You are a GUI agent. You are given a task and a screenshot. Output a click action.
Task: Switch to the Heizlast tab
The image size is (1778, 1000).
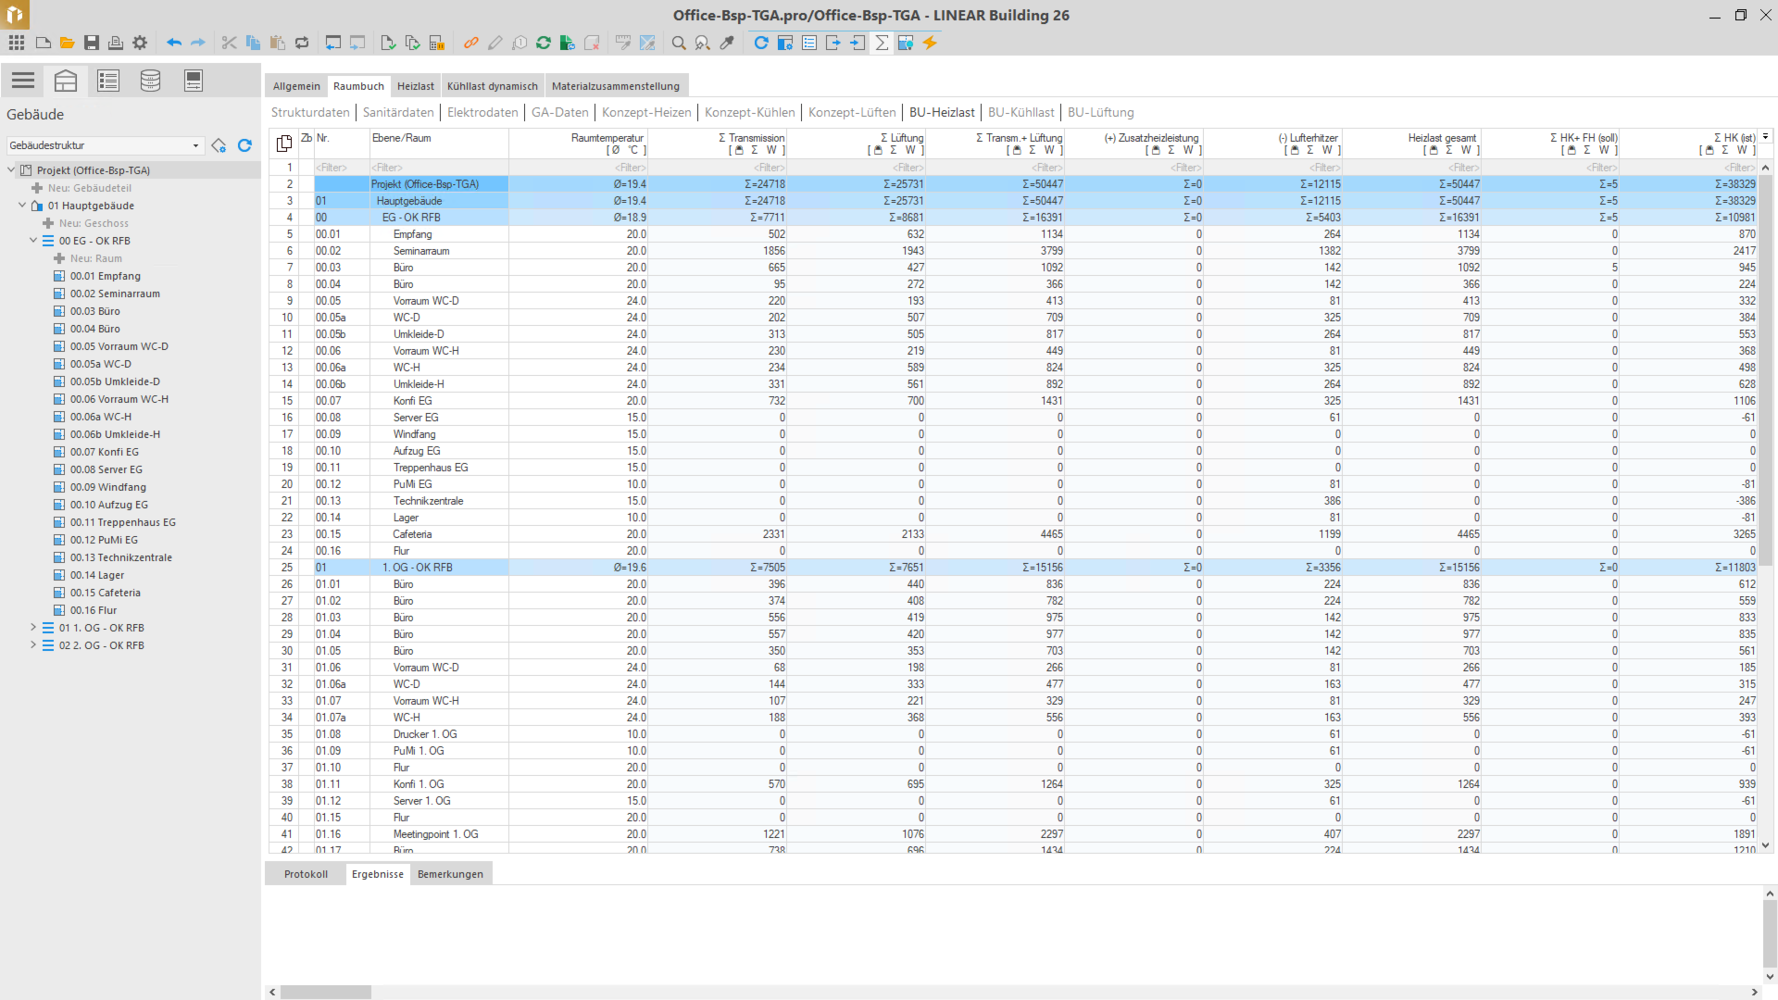(x=415, y=86)
